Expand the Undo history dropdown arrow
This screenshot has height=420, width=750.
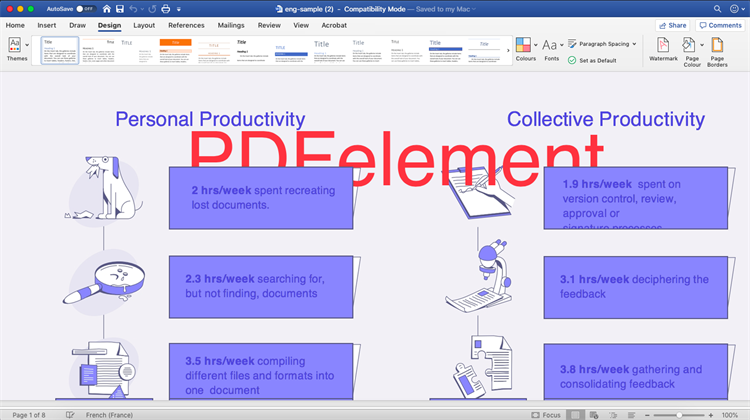tap(142, 9)
